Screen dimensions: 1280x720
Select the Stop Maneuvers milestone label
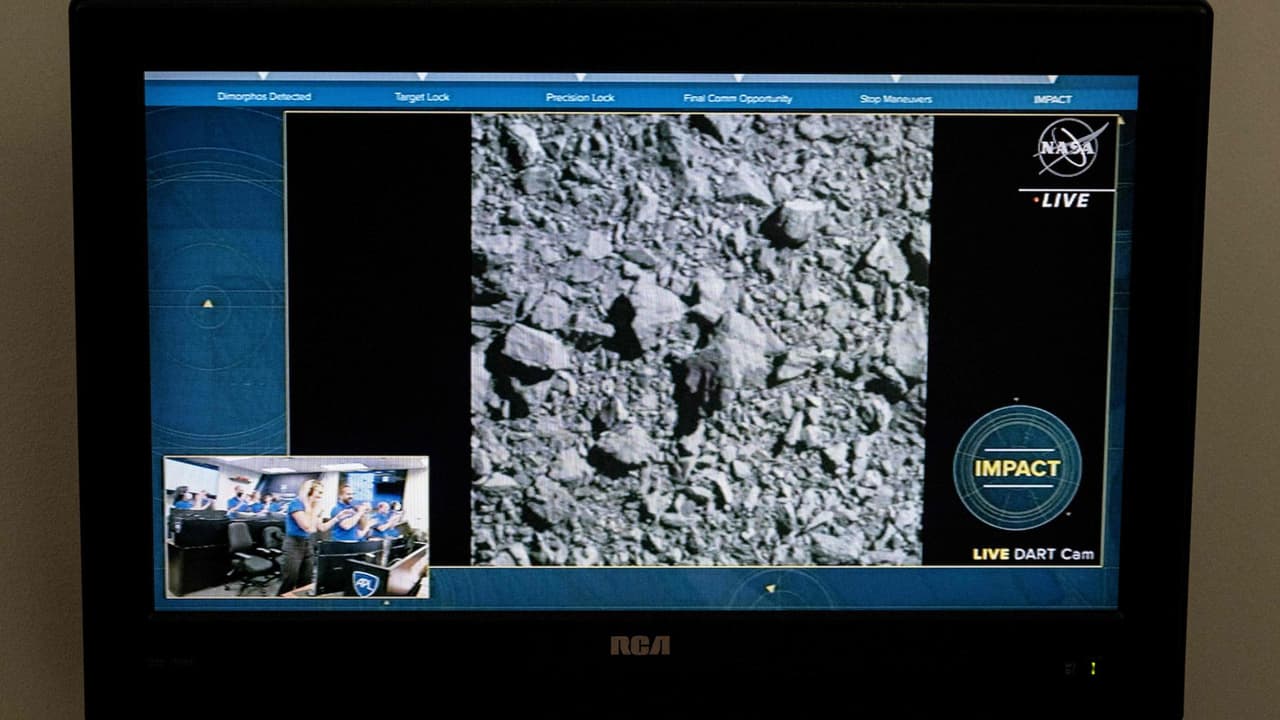pyautogui.click(x=896, y=99)
